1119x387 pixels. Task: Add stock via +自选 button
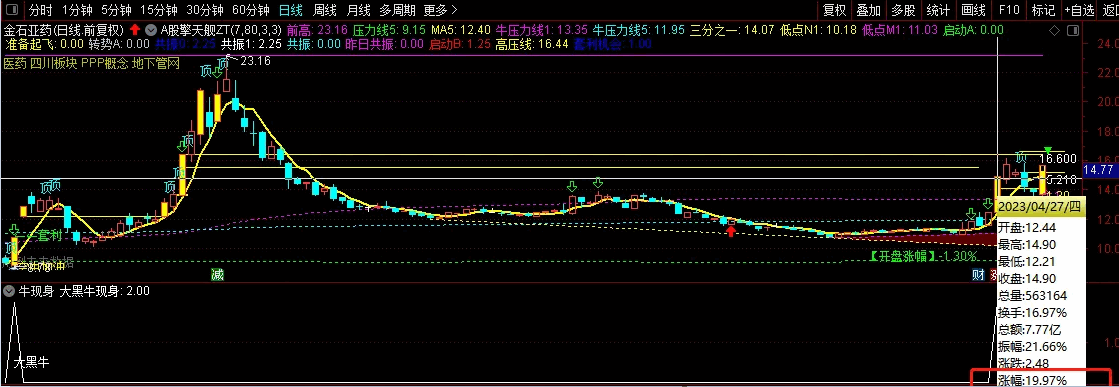click(x=1079, y=10)
